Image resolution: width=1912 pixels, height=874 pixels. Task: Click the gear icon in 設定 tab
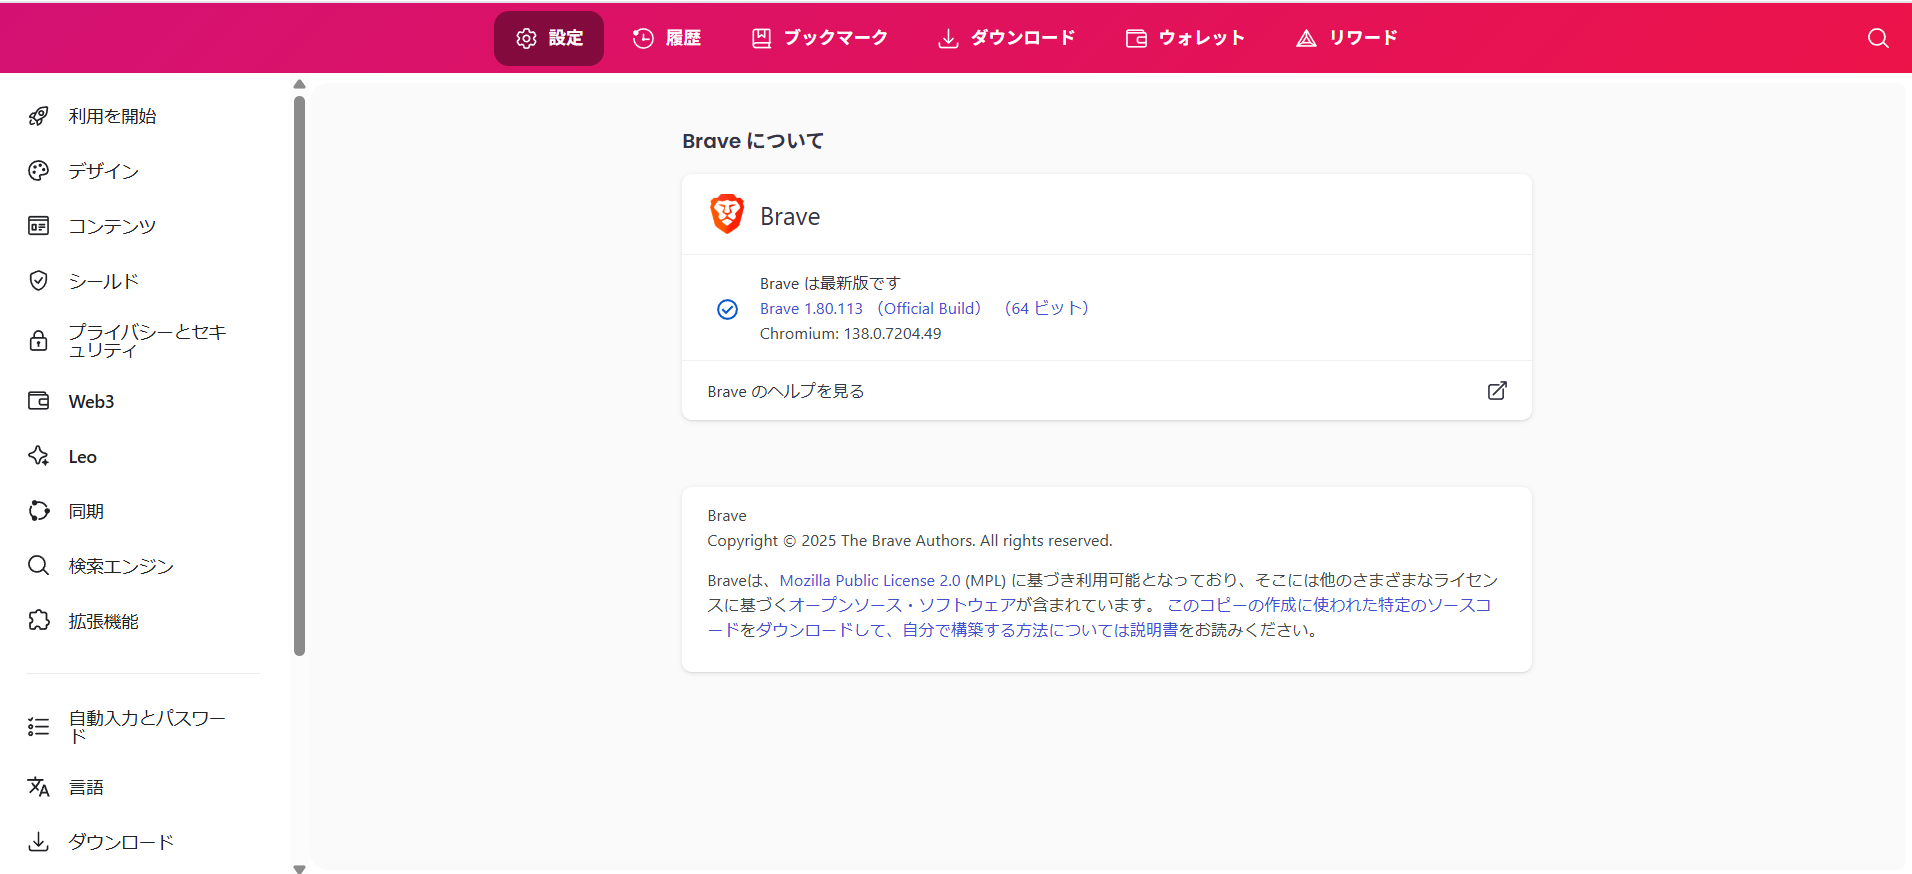click(x=526, y=38)
